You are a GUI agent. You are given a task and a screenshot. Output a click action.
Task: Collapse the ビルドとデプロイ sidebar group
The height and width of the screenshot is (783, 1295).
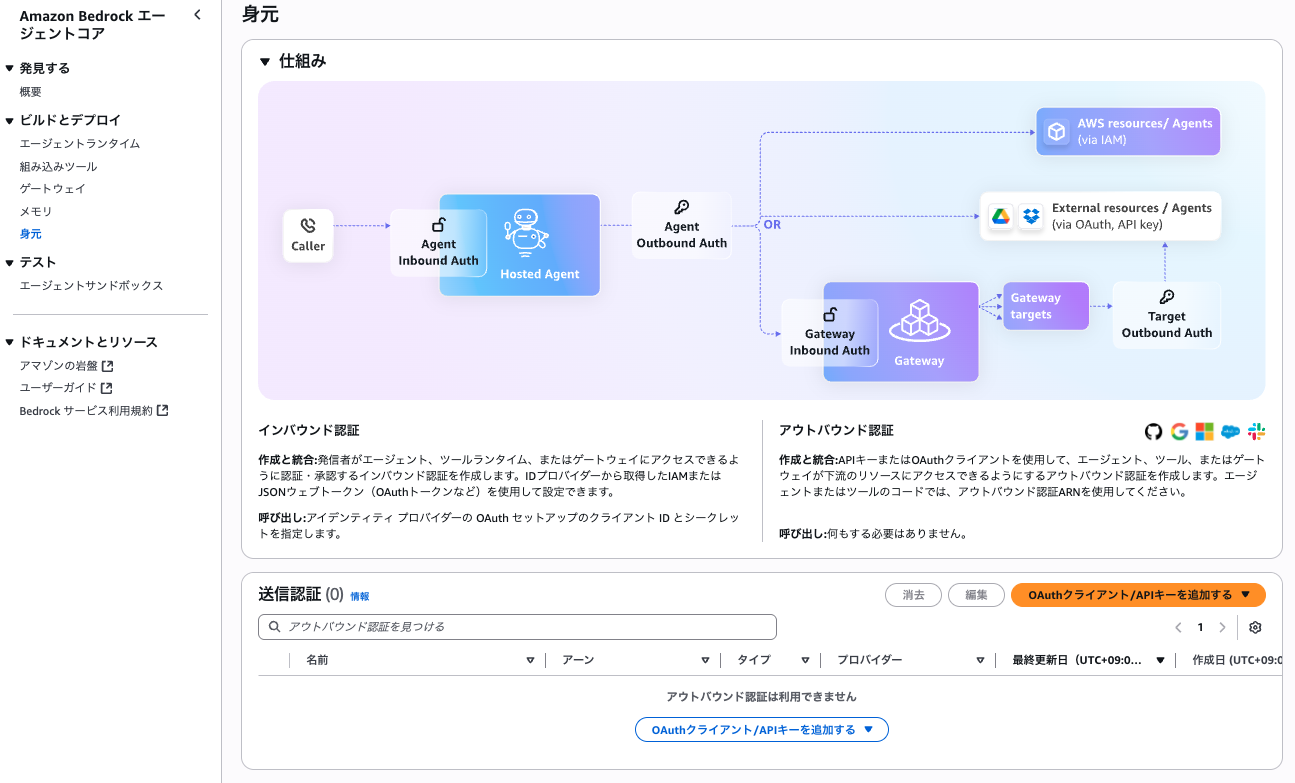pos(10,120)
